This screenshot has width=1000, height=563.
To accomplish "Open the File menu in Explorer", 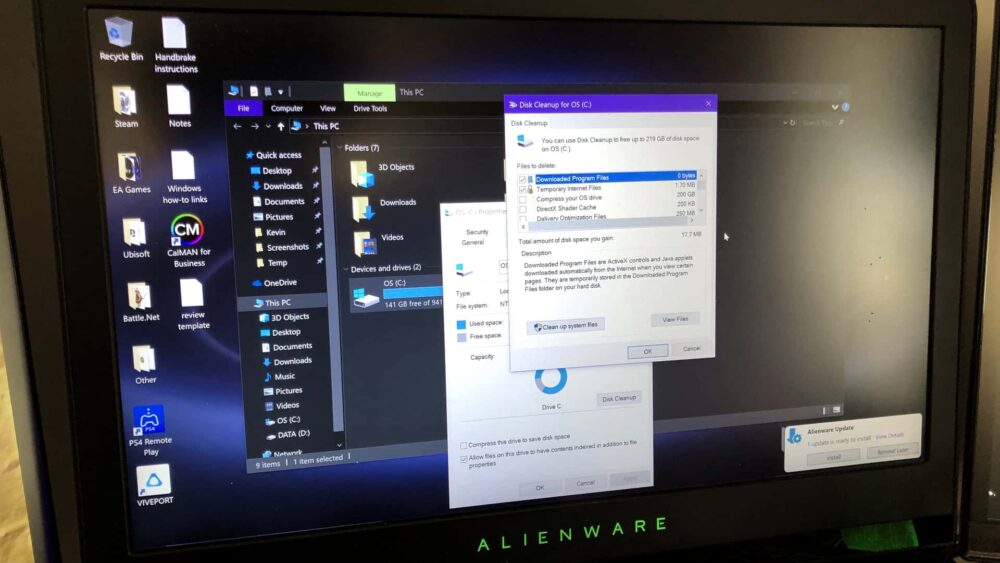I will (244, 108).
